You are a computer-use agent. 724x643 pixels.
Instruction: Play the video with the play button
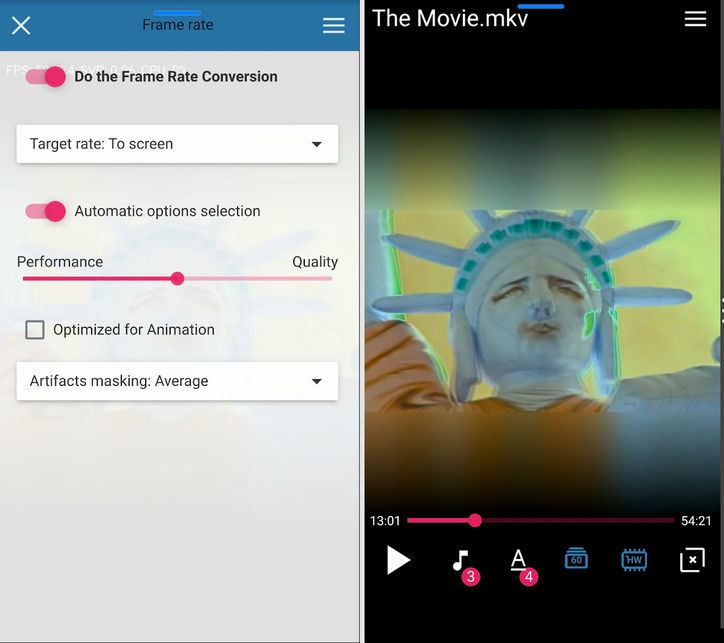point(398,560)
